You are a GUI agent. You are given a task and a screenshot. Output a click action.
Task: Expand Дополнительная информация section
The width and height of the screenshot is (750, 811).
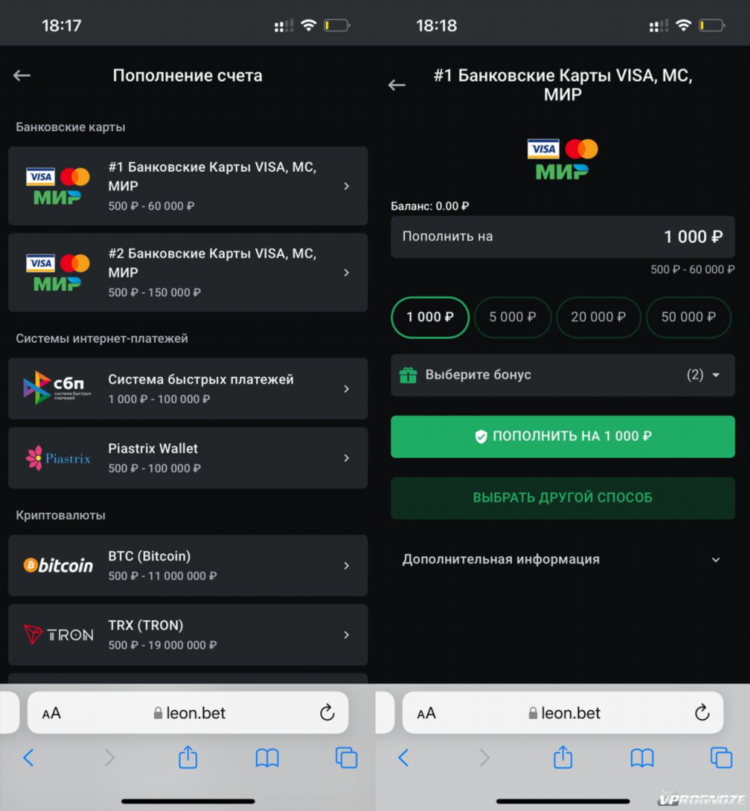point(563,559)
